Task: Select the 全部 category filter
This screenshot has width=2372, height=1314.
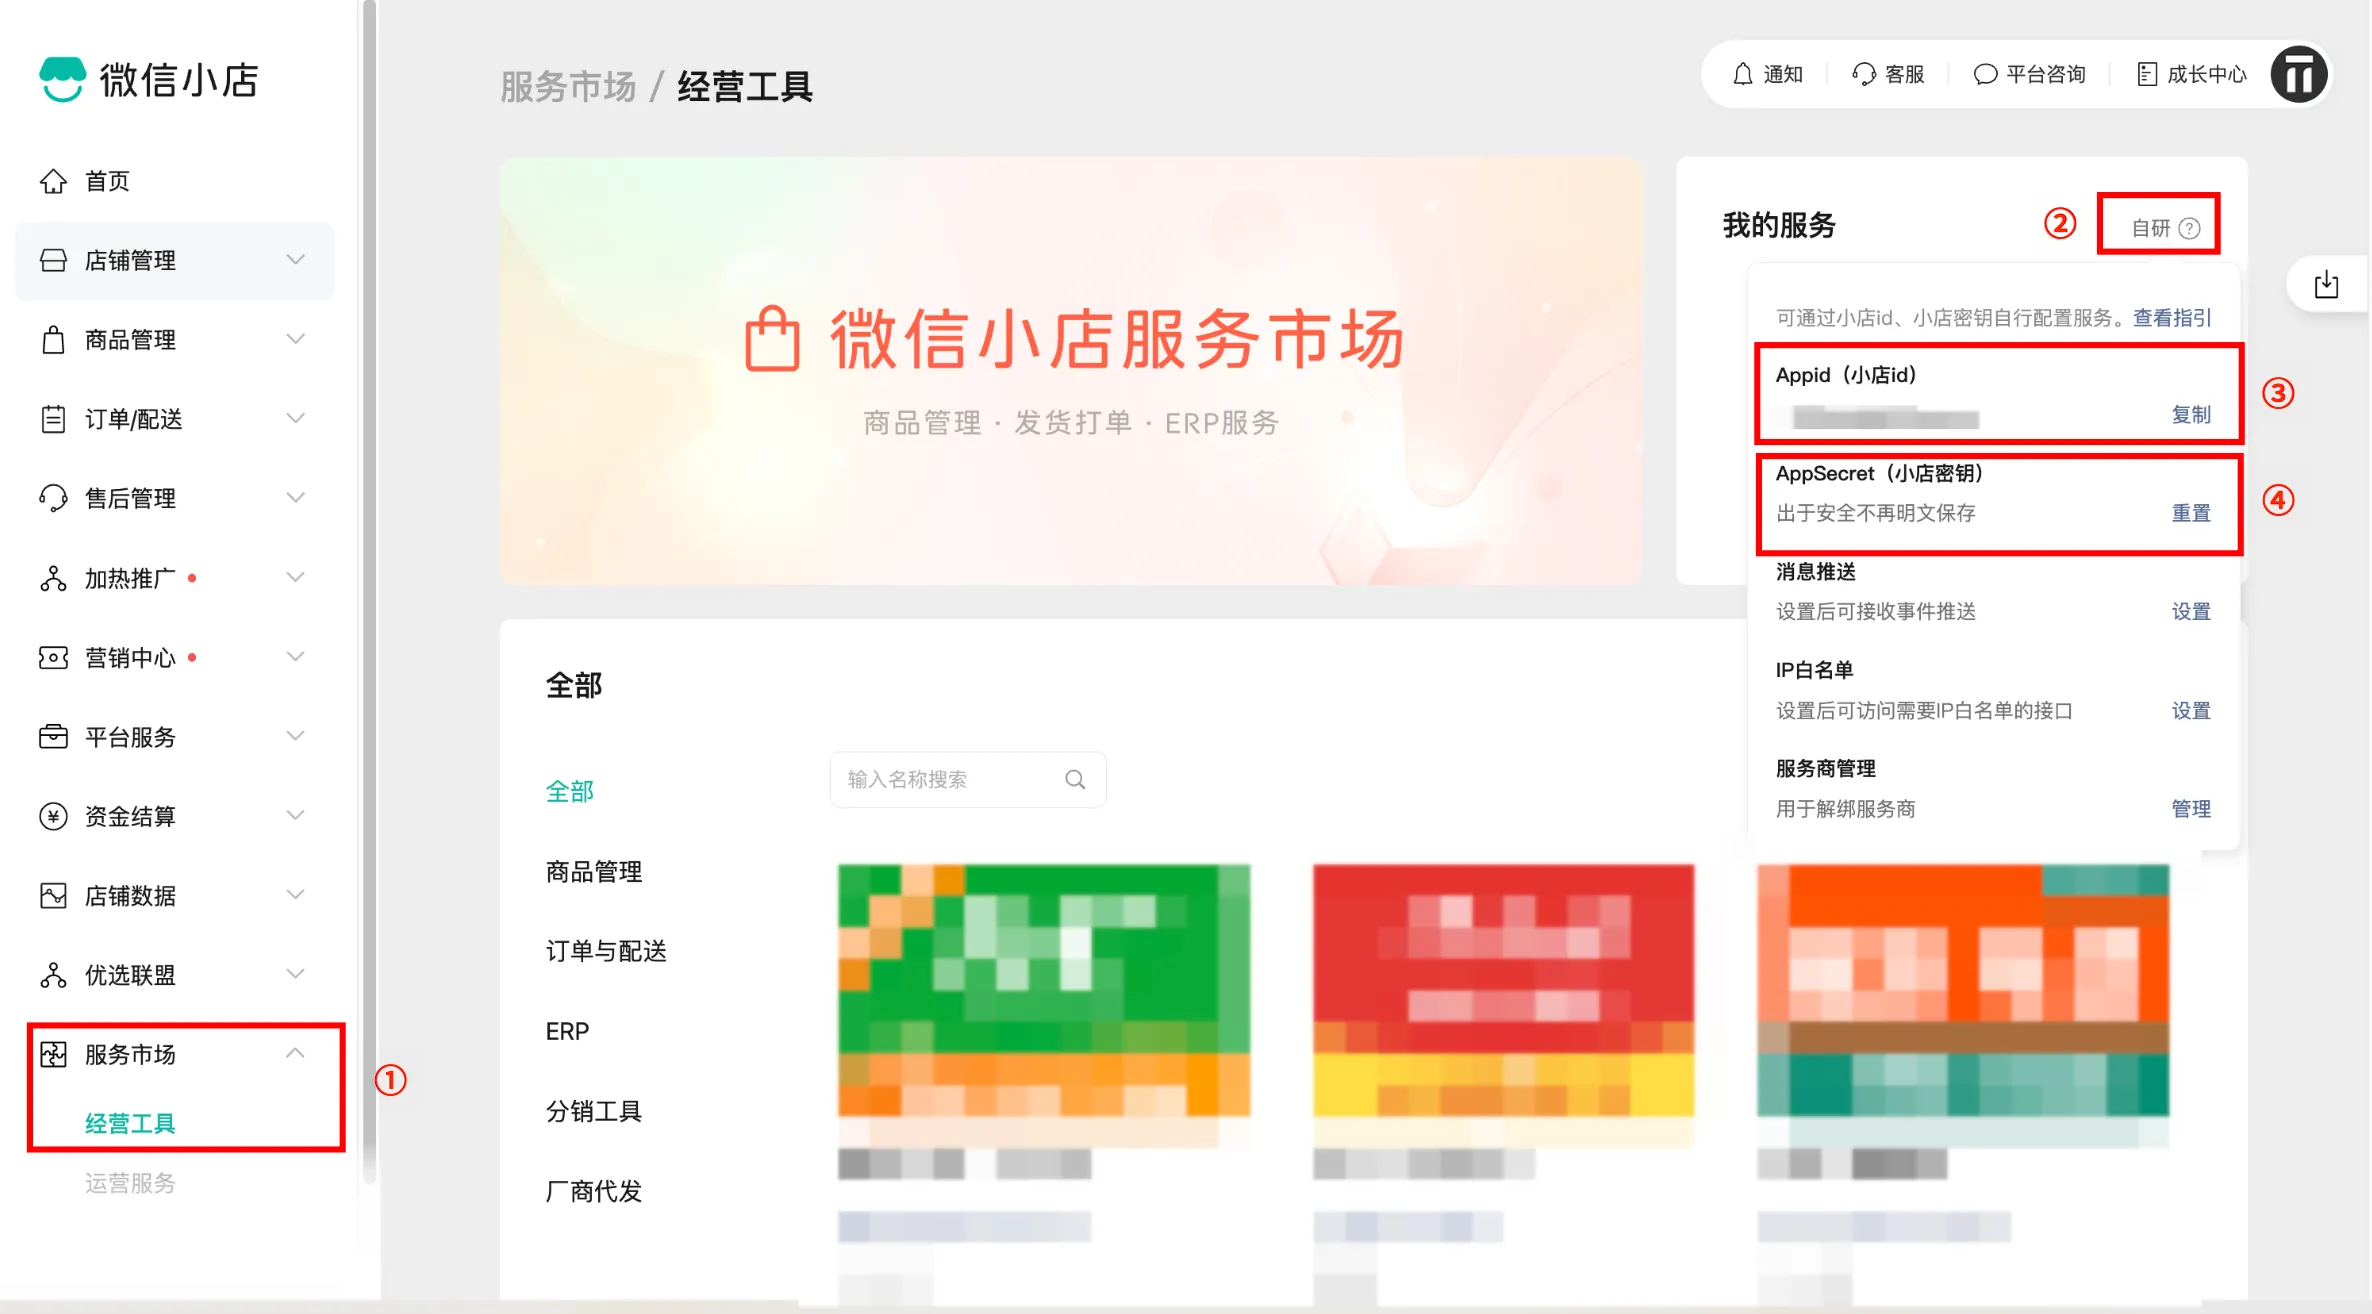Action: coord(570,792)
